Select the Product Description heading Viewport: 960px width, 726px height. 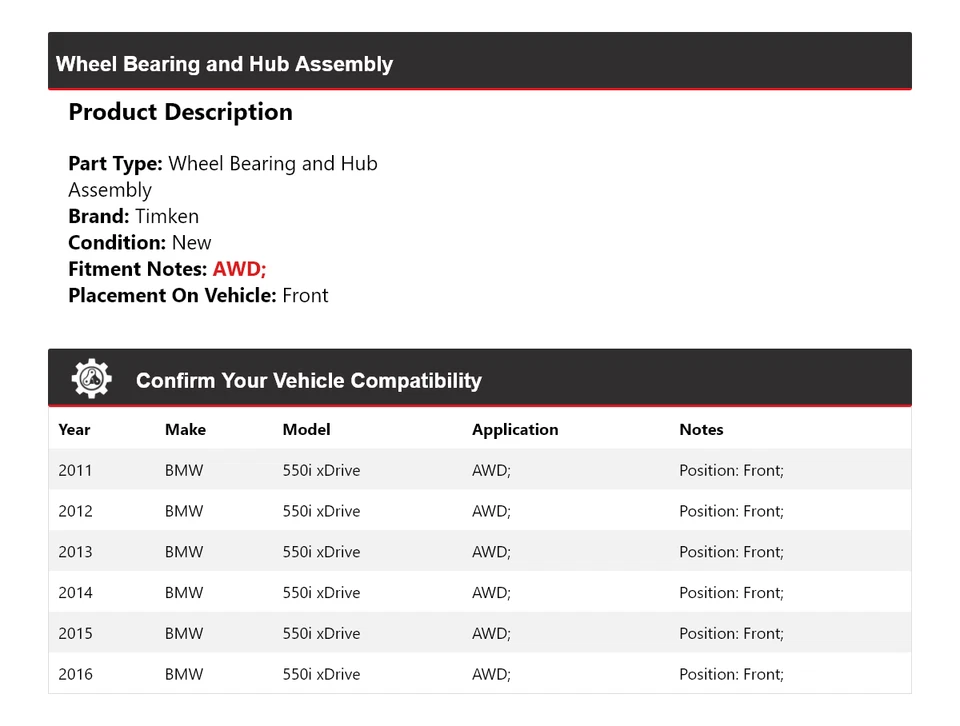180,112
